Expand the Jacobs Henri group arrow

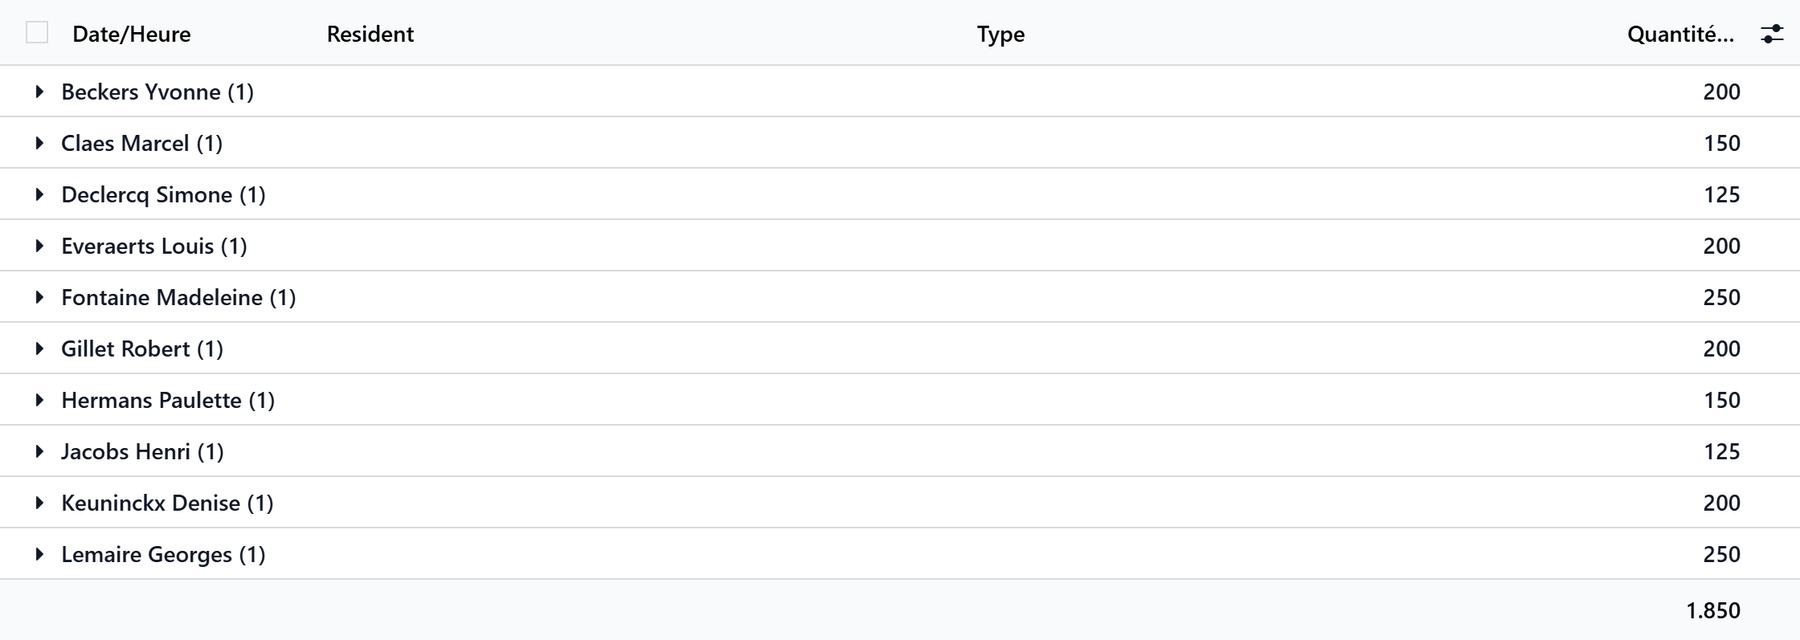click(39, 451)
